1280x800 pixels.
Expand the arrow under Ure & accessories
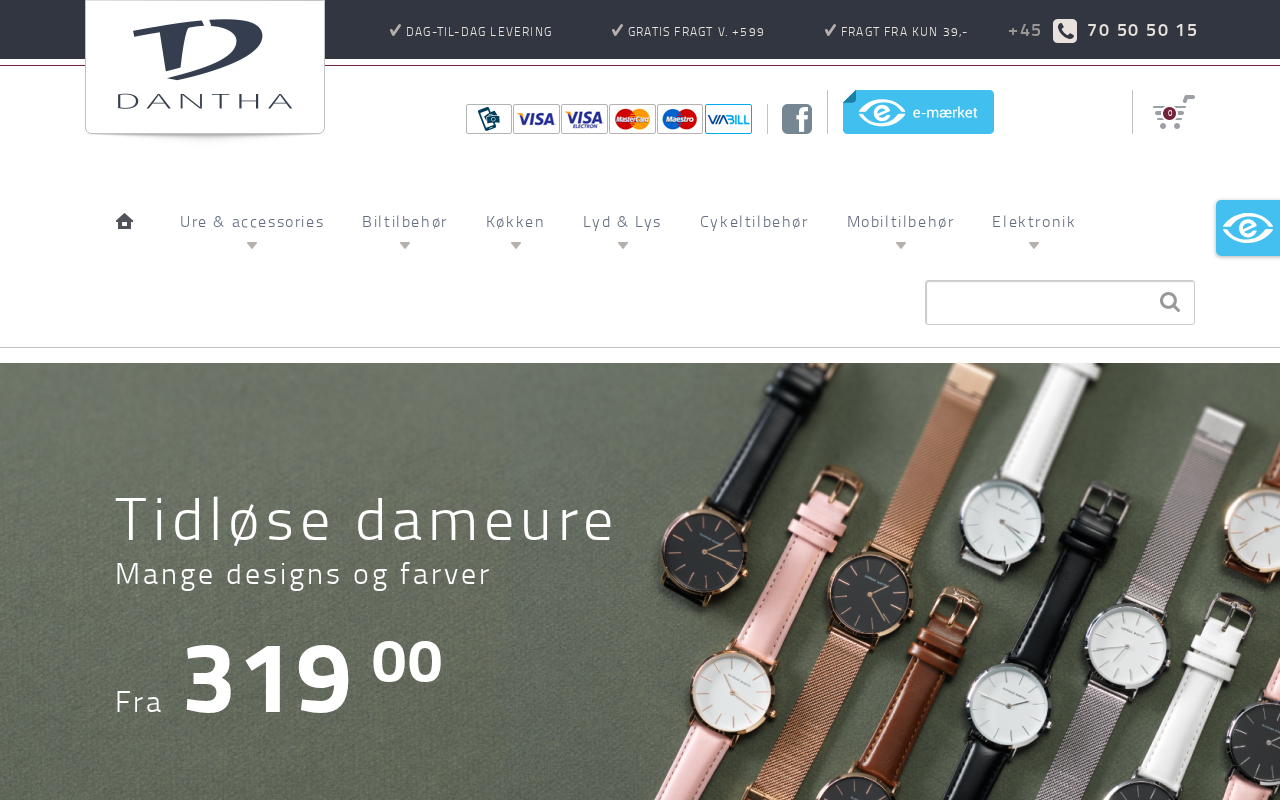(252, 246)
